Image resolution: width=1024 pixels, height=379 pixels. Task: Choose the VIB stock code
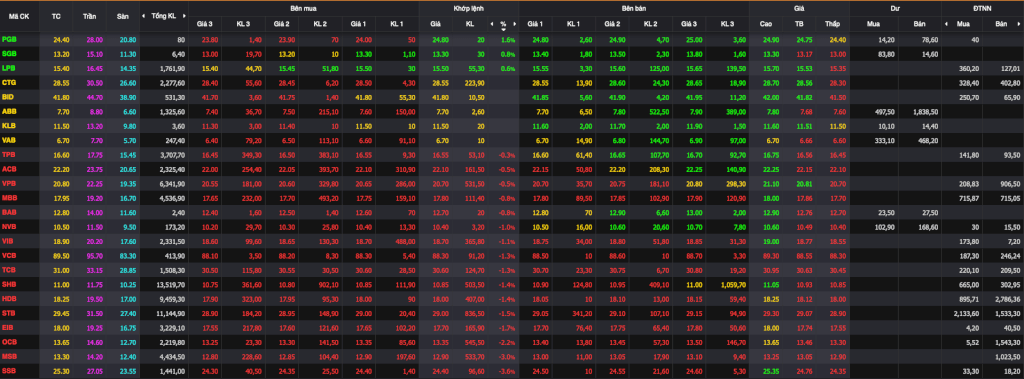pyautogui.click(x=8, y=240)
